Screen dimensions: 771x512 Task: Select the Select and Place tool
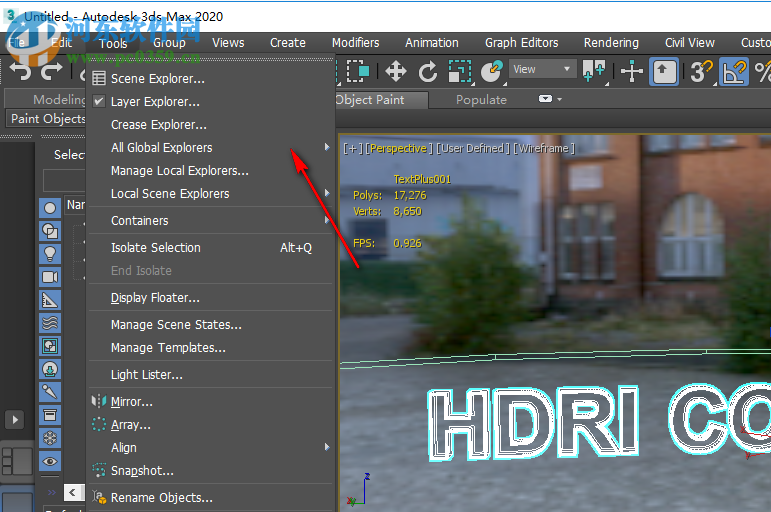[x=491, y=71]
